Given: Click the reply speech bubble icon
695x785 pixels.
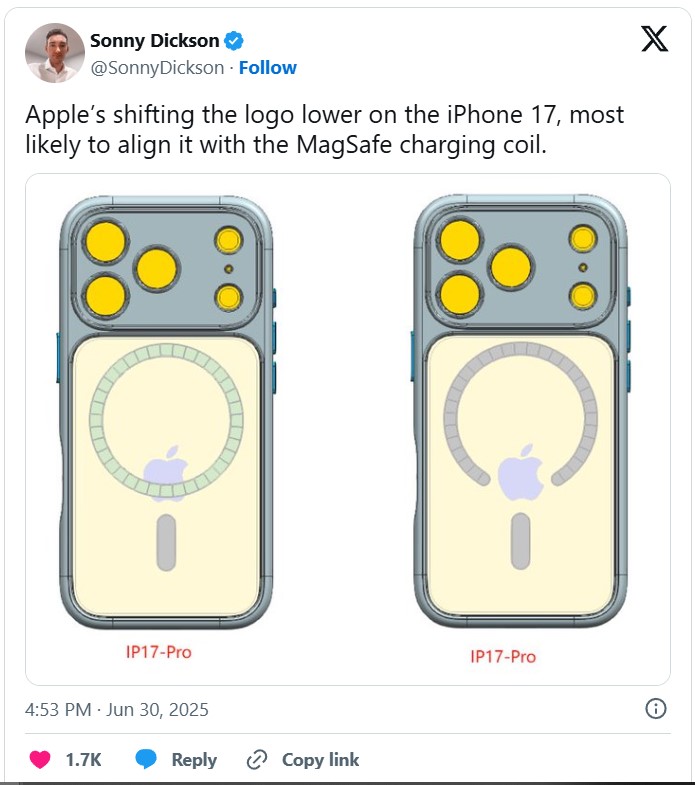Looking at the screenshot, I should [x=147, y=760].
